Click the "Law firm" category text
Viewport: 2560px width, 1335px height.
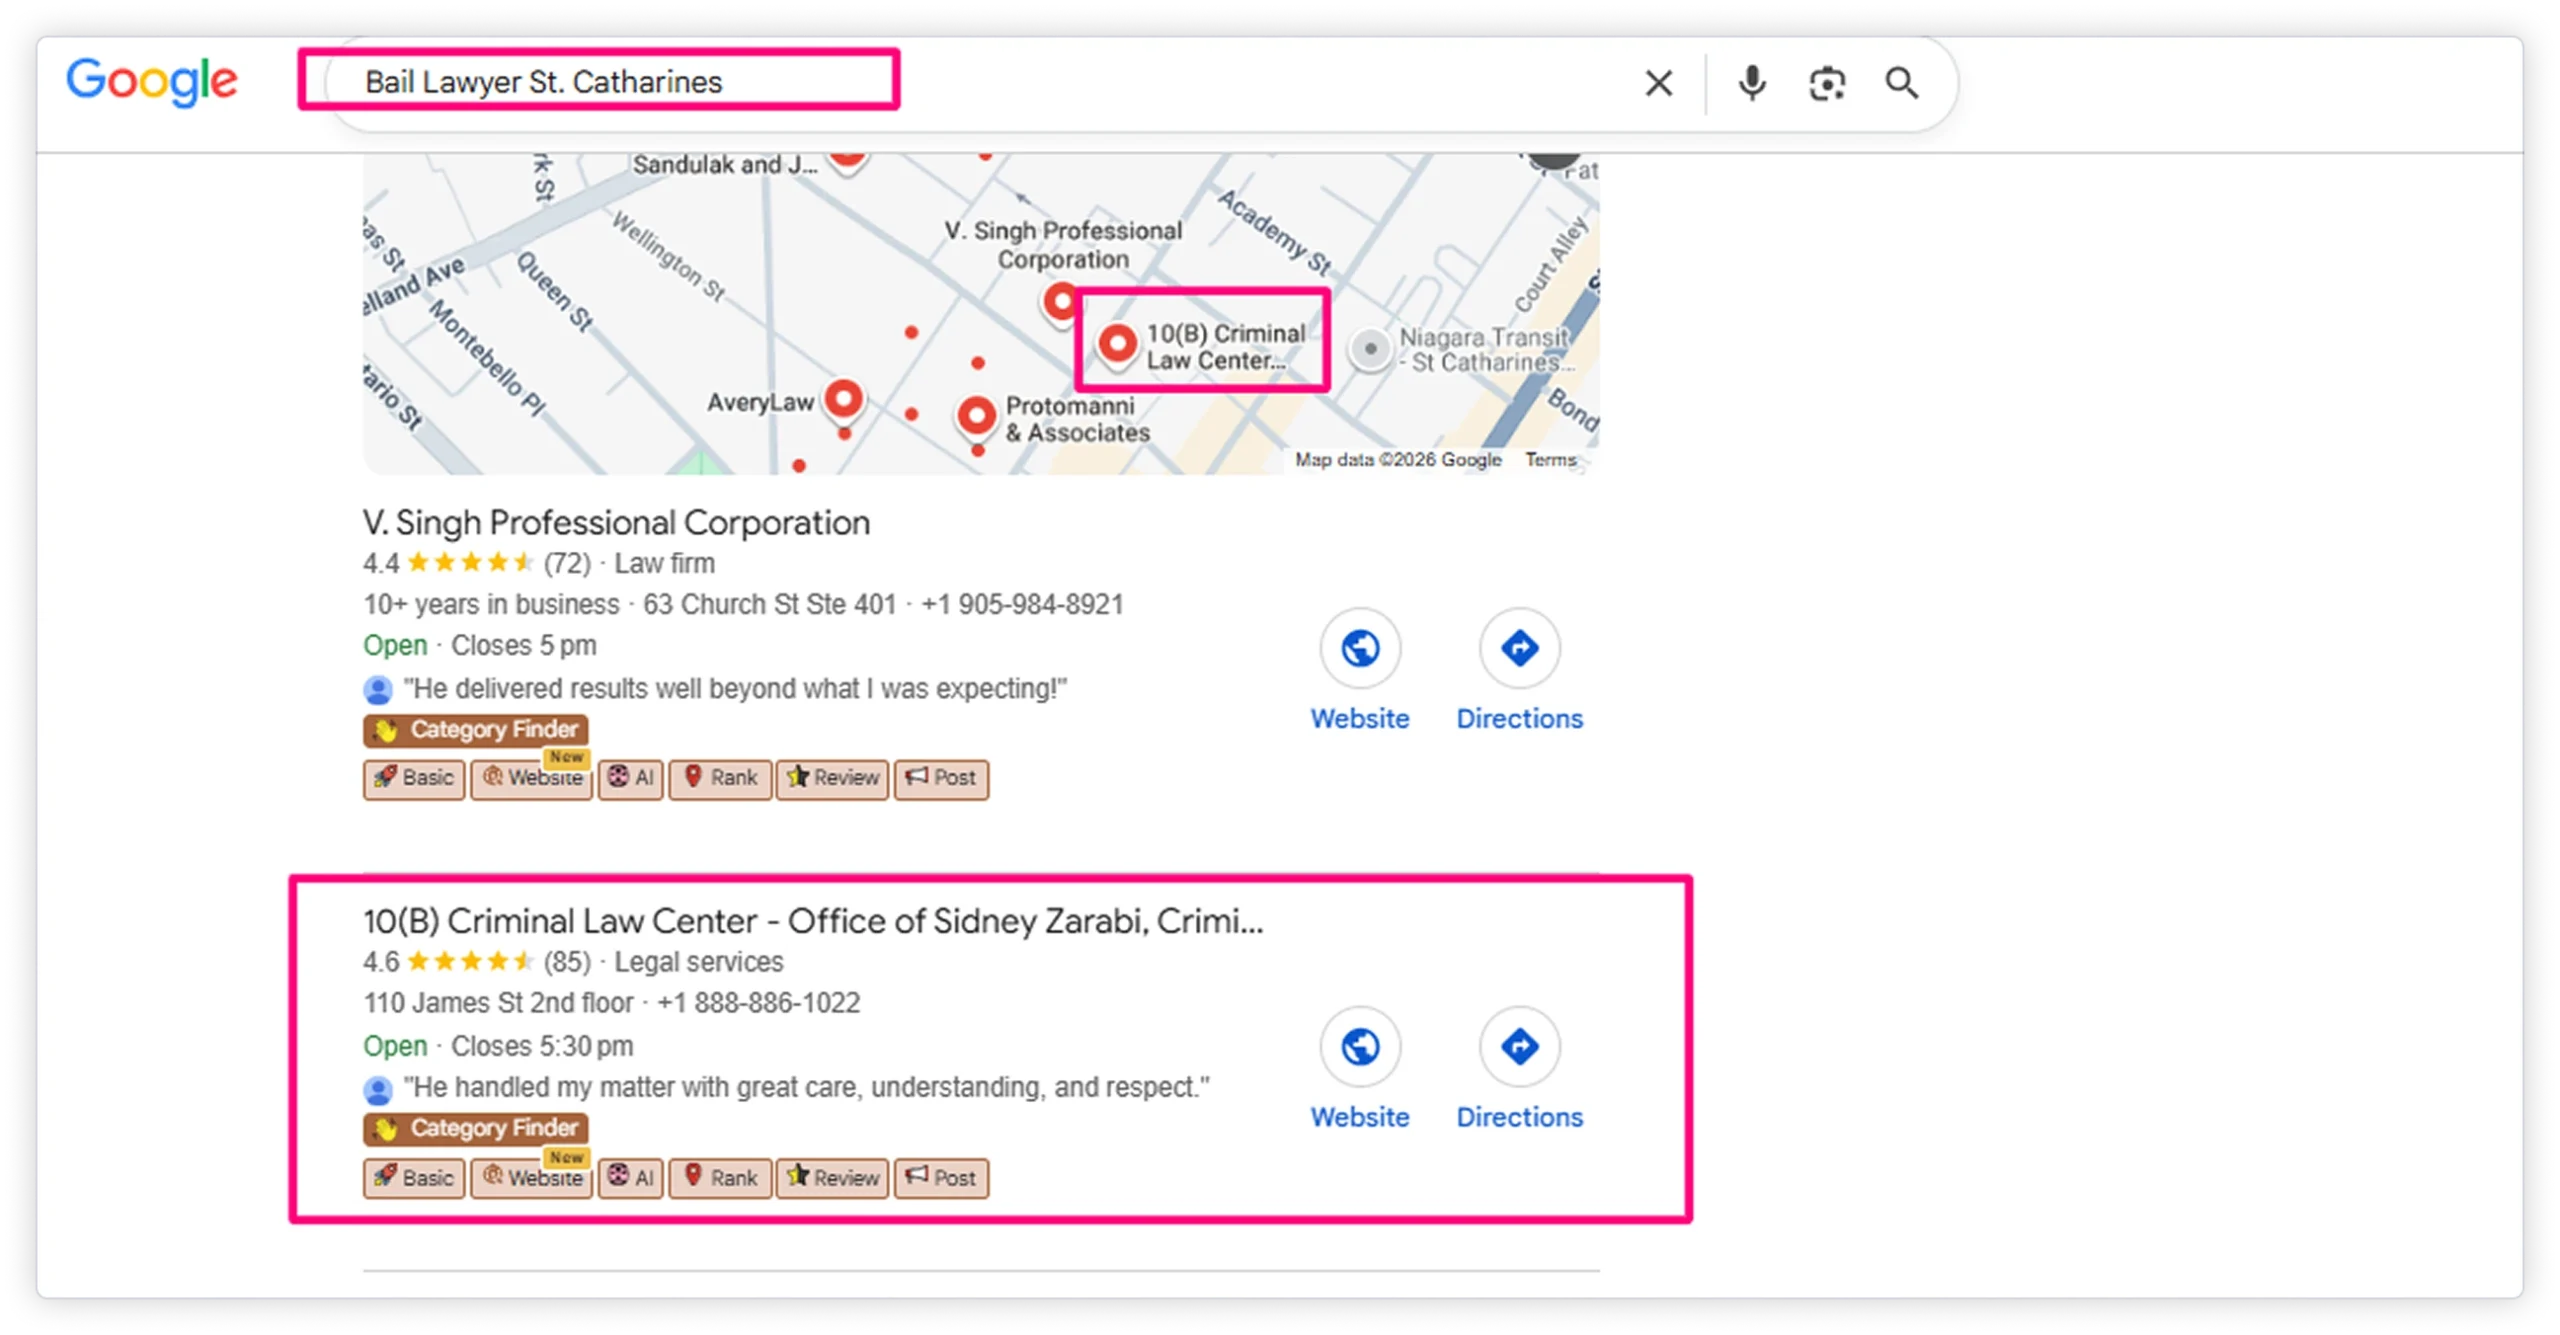point(664,563)
